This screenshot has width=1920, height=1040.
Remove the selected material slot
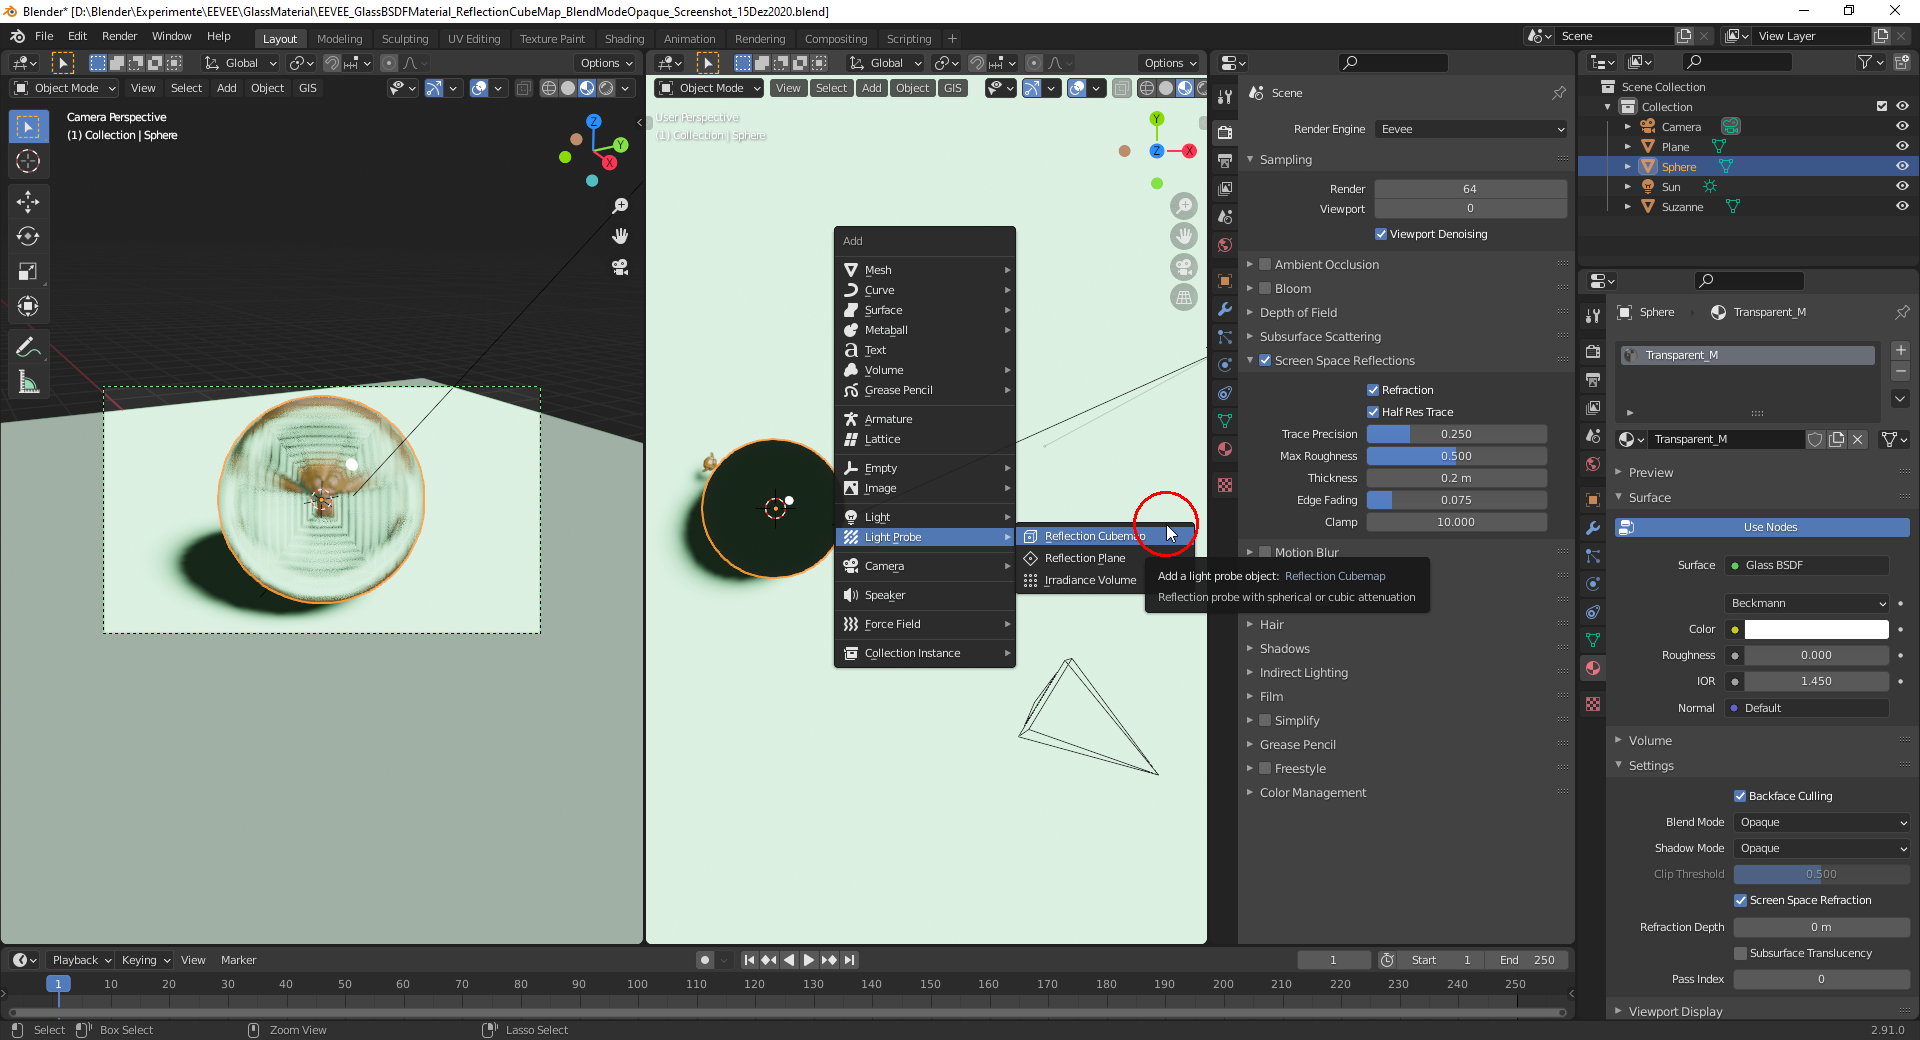tap(1901, 372)
